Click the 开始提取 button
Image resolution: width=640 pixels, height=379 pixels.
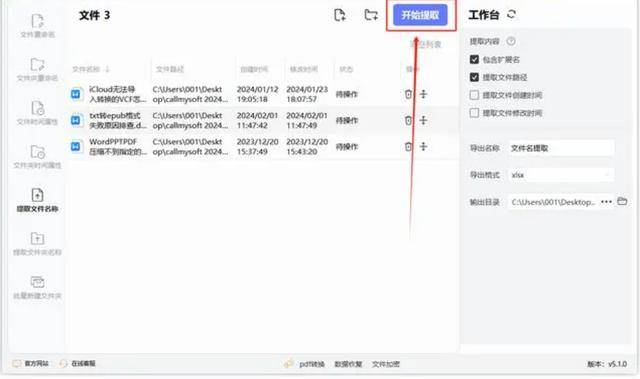coord(420,15)
